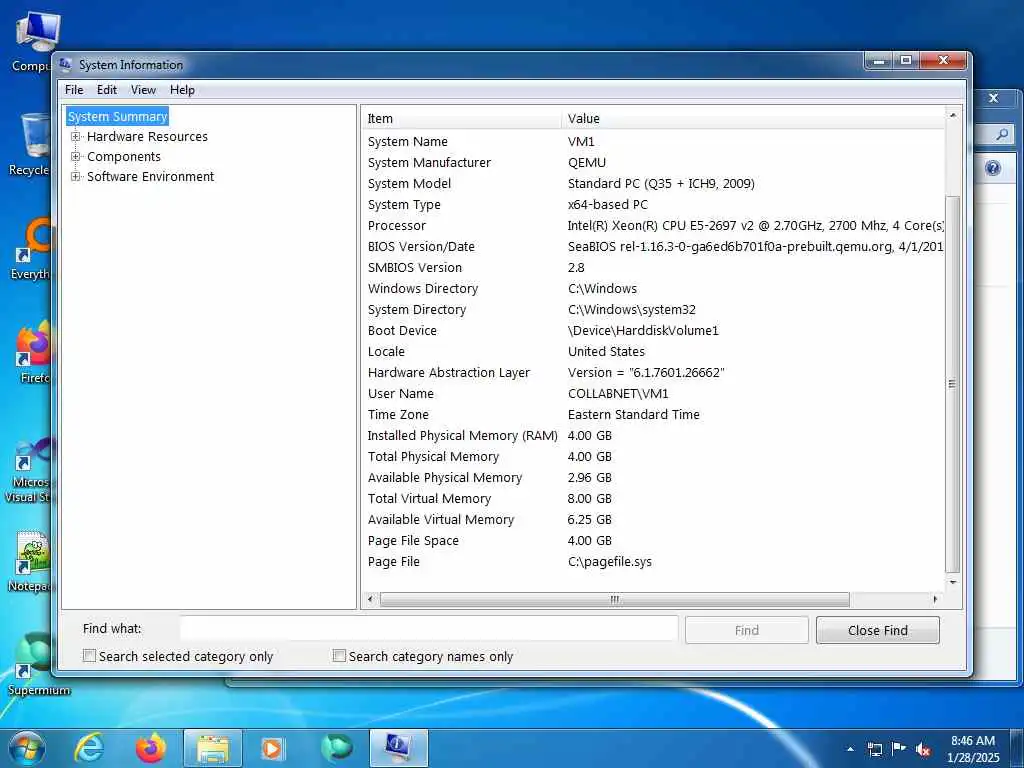1024x768 pixels.
Task: Open the Edit menu
Action: (106, 90)
